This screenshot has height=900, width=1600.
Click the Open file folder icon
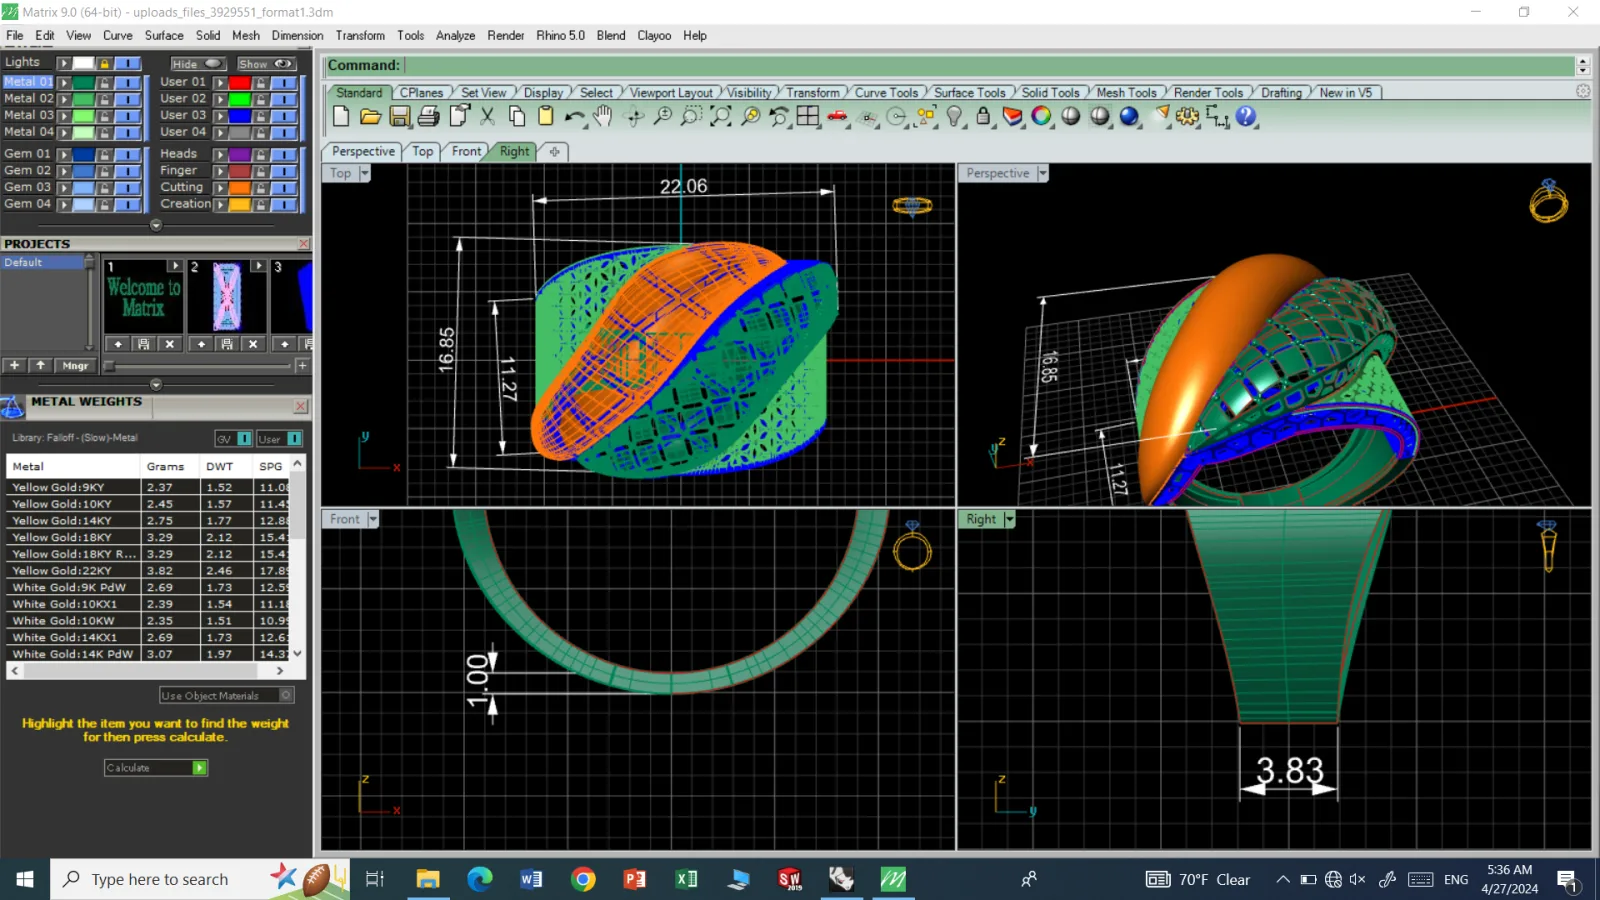pyautogui.click(x=370, y=116)
